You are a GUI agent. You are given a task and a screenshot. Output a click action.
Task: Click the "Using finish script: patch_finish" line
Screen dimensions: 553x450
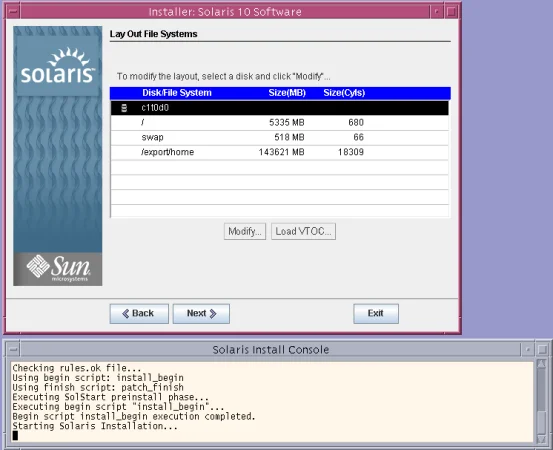(x=98, y=387)
